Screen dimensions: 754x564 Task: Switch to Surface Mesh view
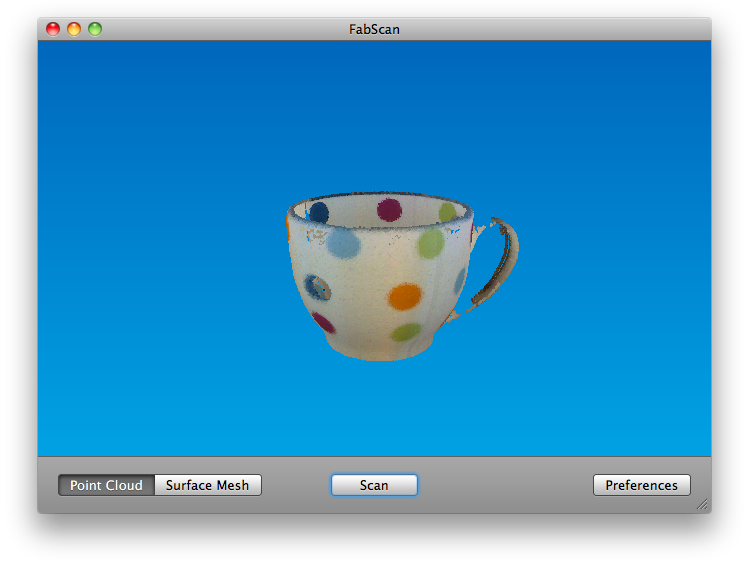click(208, 485)
